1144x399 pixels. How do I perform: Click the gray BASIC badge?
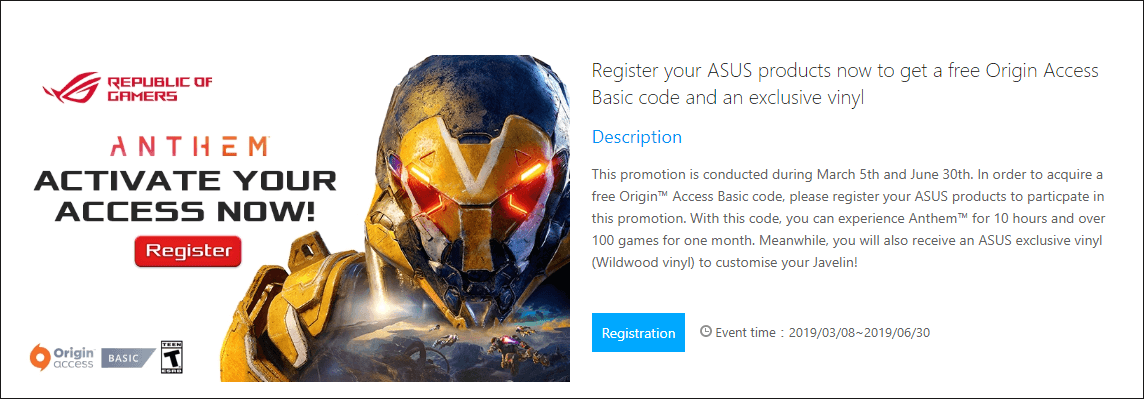128,358
